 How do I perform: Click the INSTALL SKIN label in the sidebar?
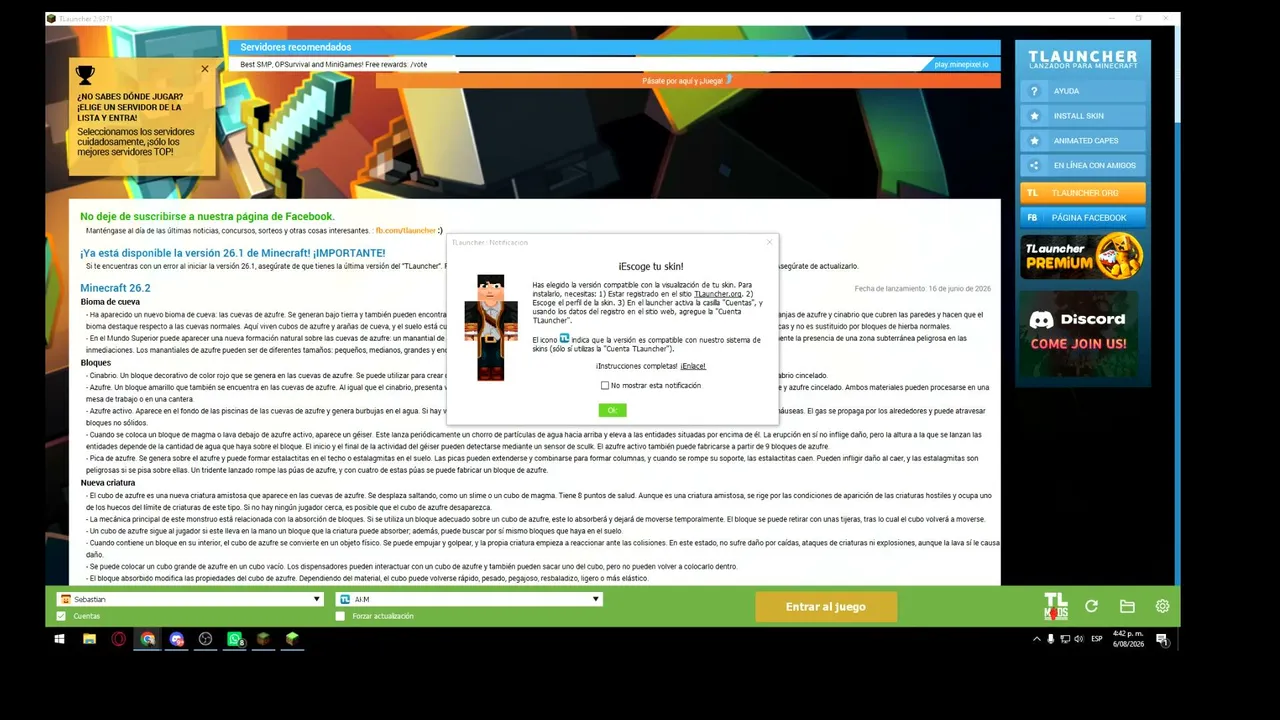click(x=1079, y=116)
